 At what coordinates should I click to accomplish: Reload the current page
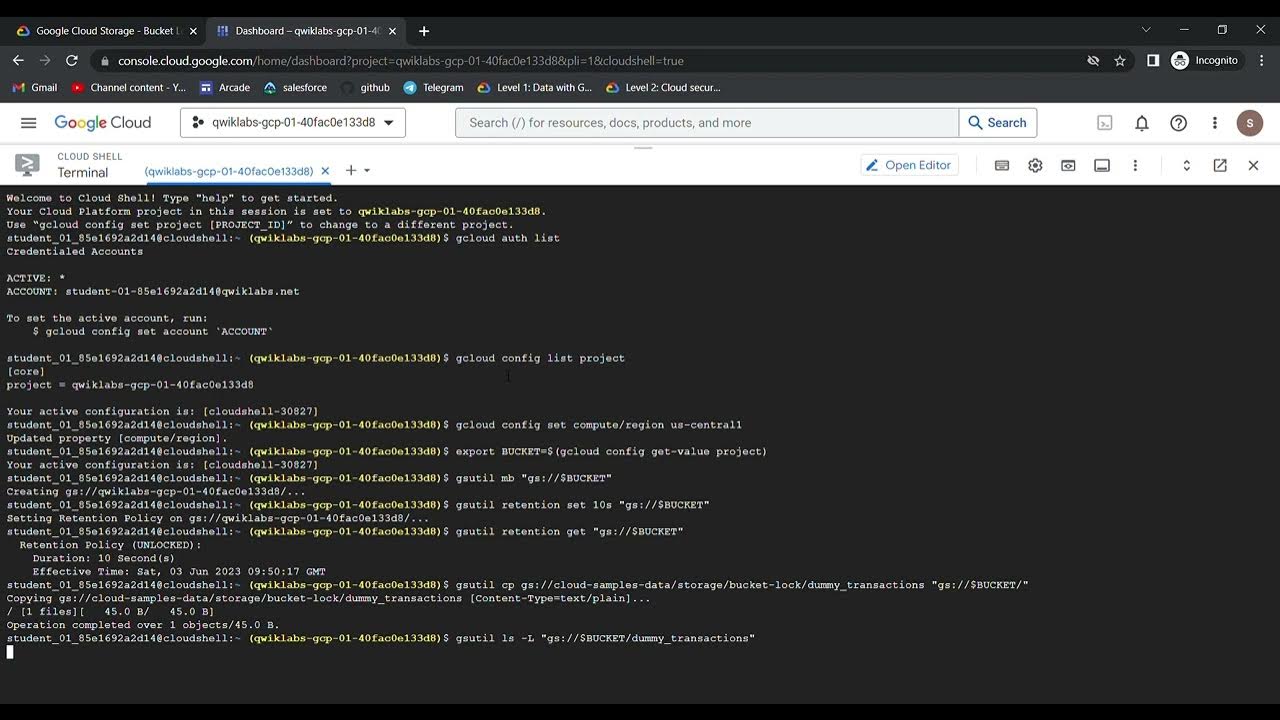tap(72, 61)
